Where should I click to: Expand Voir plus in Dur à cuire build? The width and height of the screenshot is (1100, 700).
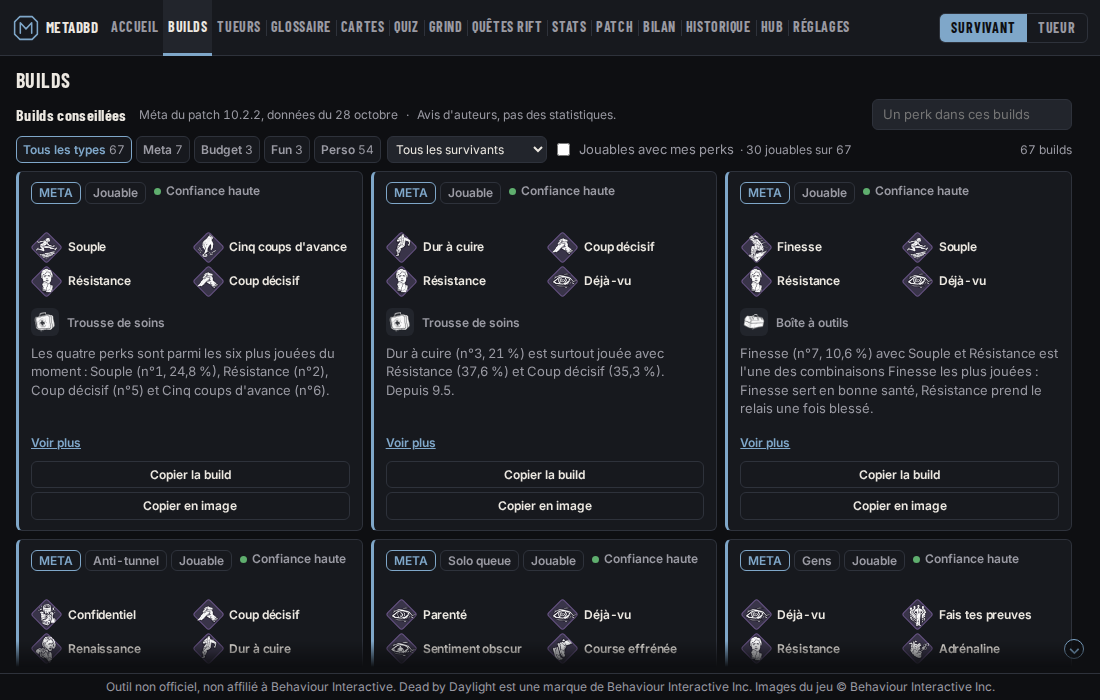tap(410, 443)
